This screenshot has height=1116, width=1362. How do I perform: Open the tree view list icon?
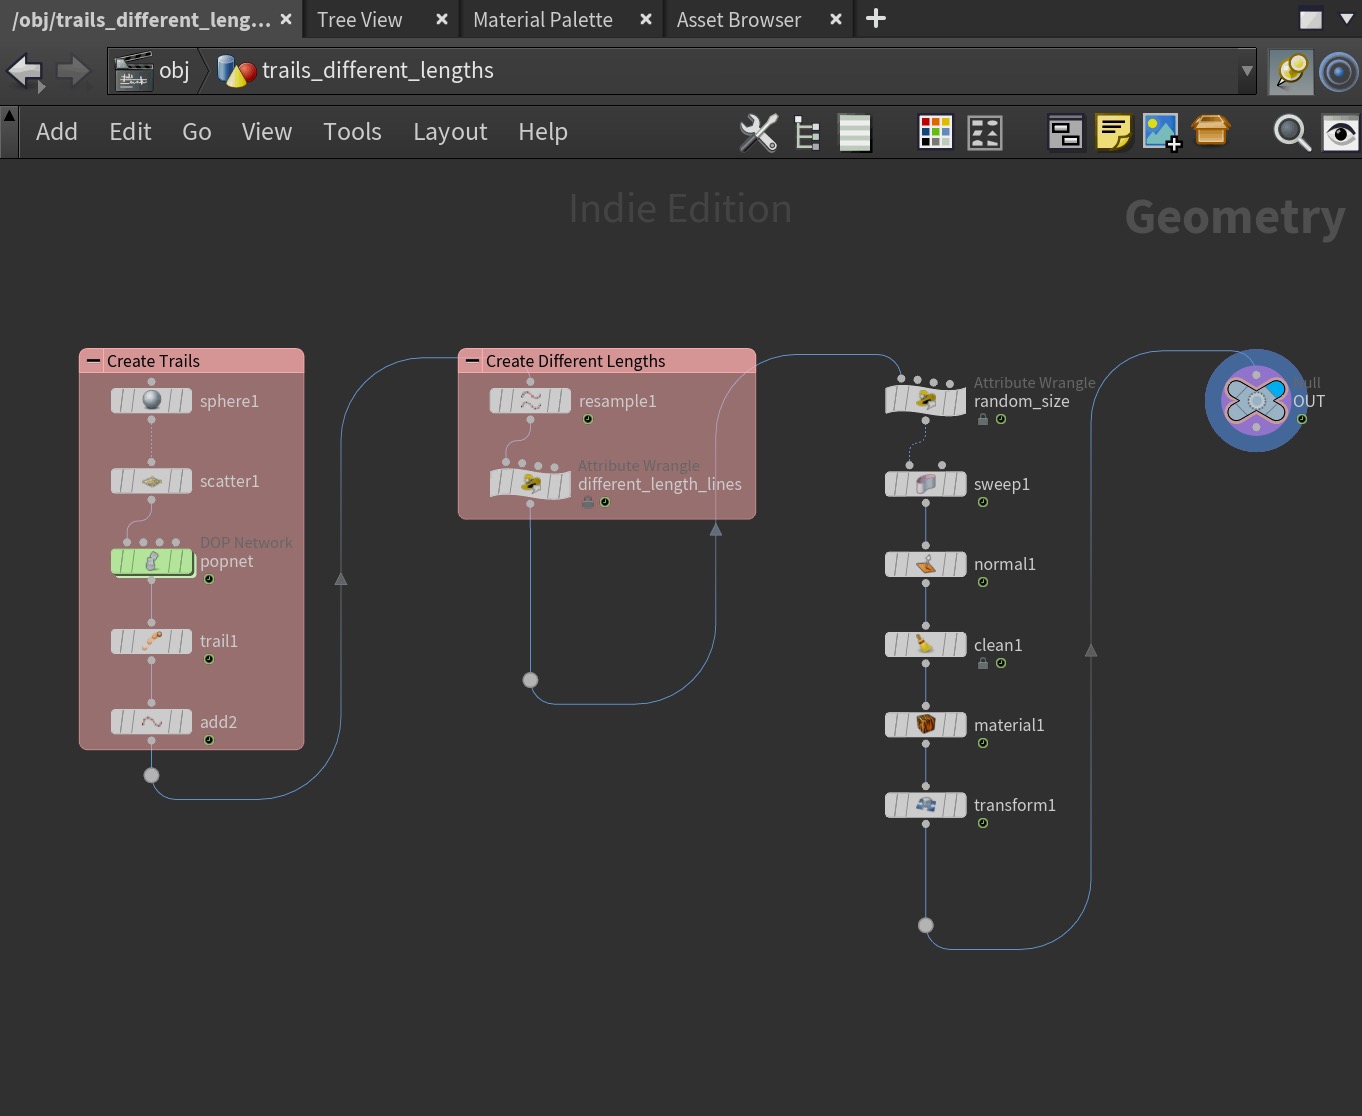click(806, 132)
